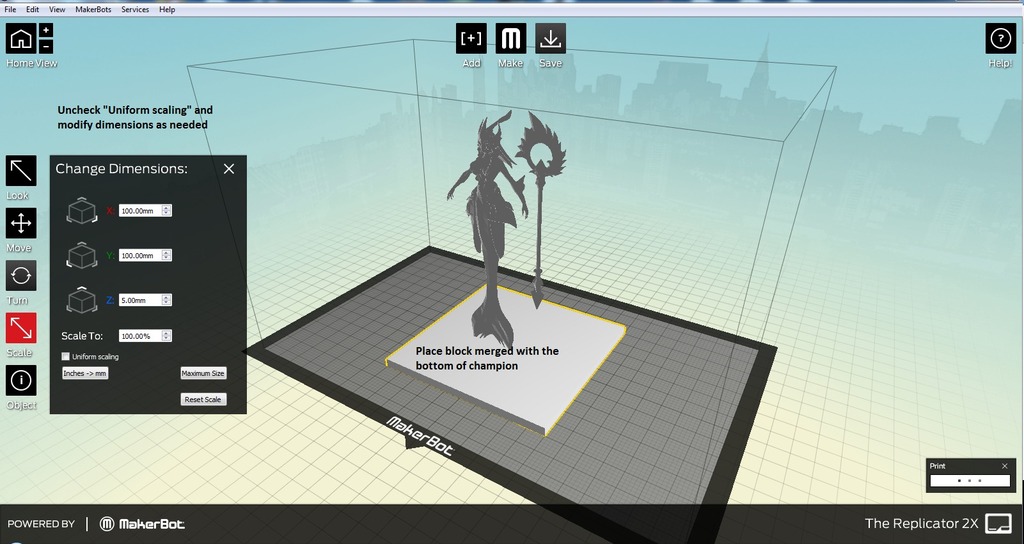Image resolution: width=1024 pixels, height=544 pixels.
Task: Adjust the X dimension spinner arrows
Action: (167, 210)
